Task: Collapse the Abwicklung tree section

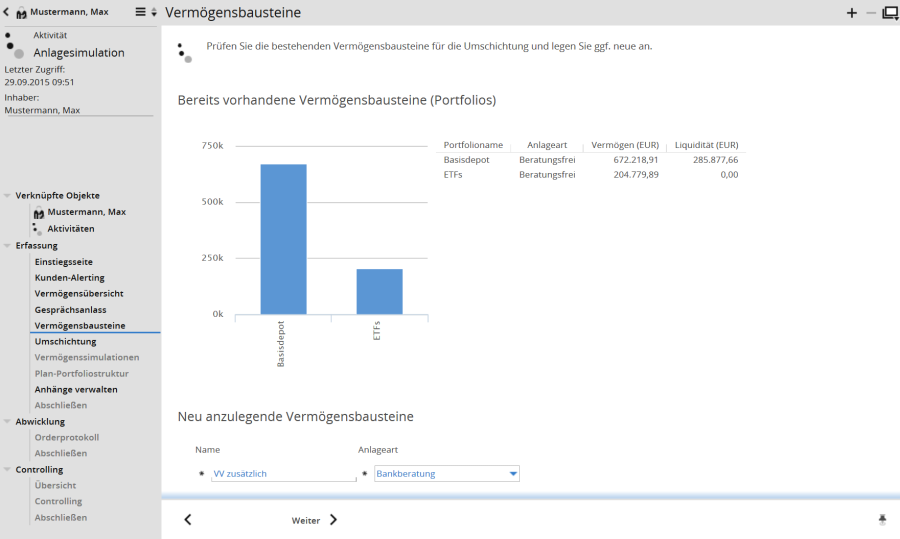Action: point(8,422)
